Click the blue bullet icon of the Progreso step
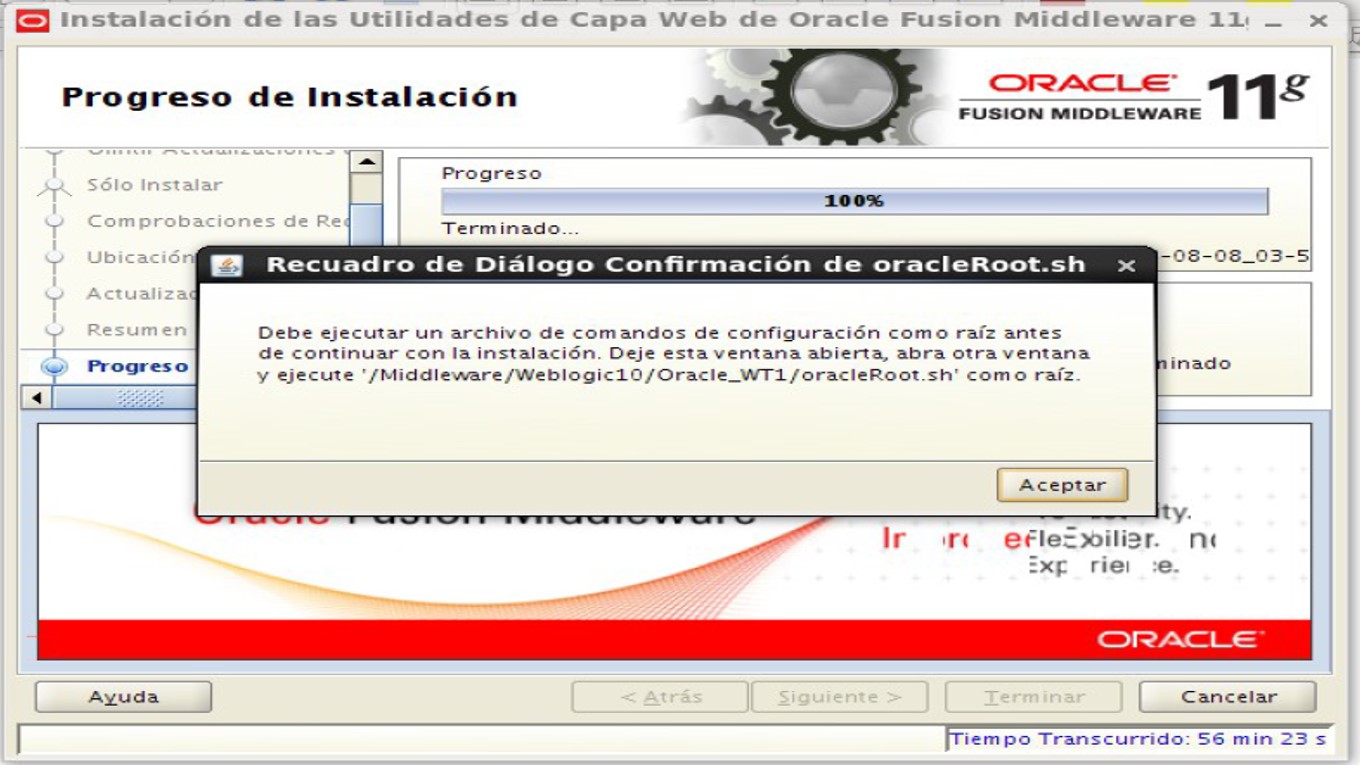The width and height of the screenshot is (1360, 765). pos(55,365)
